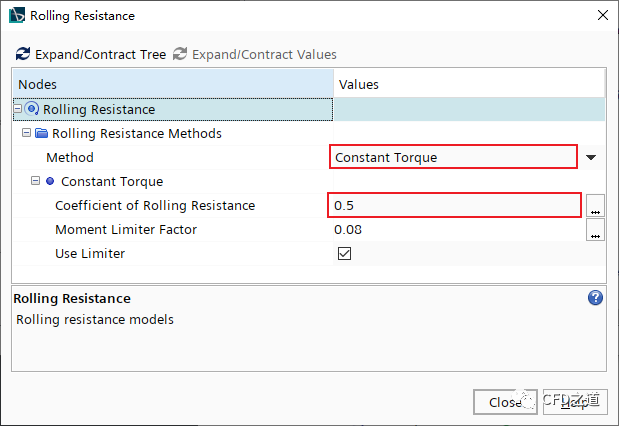The height and width of the screenshot is (426, 619).
Task: Click the Expand/Contract Values icon
Action: (x=180, y=54)
